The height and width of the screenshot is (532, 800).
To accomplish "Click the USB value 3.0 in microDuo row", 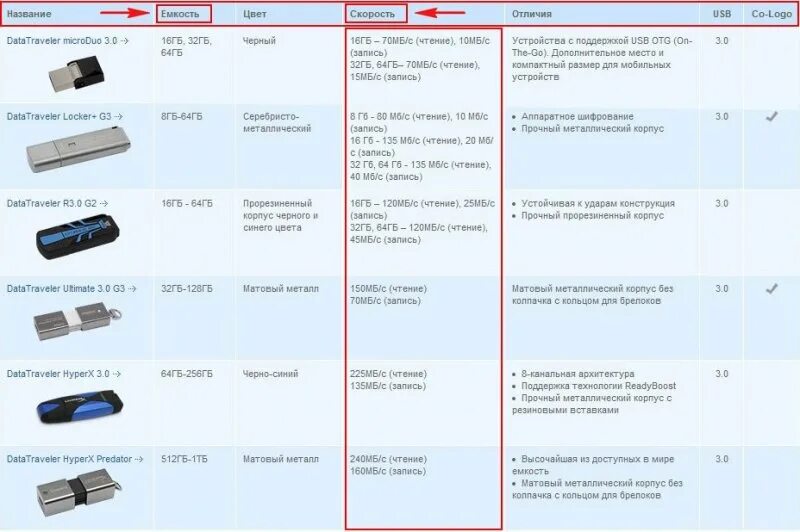I will [x=721, y=40].
